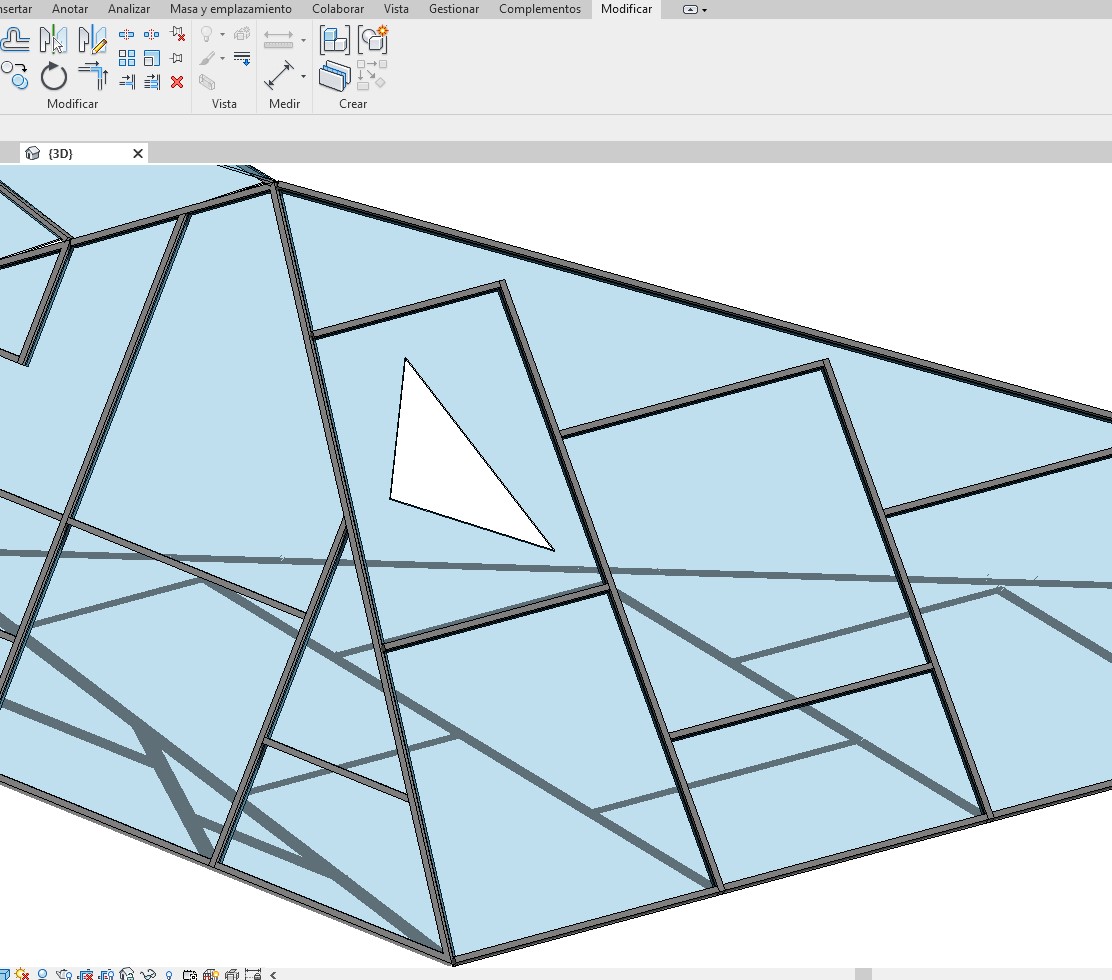Viewport: 1112px width, 980px height.
Task: Close the {3D} view tab
Action: click(138, 153)
